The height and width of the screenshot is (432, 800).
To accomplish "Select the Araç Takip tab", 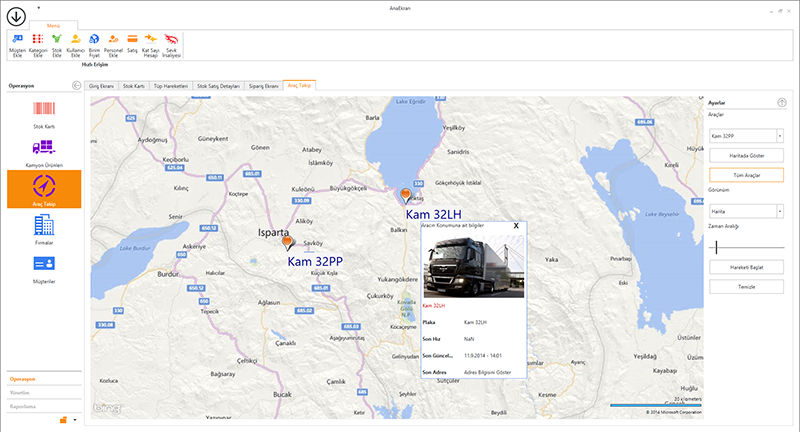I will coord(299,85).
